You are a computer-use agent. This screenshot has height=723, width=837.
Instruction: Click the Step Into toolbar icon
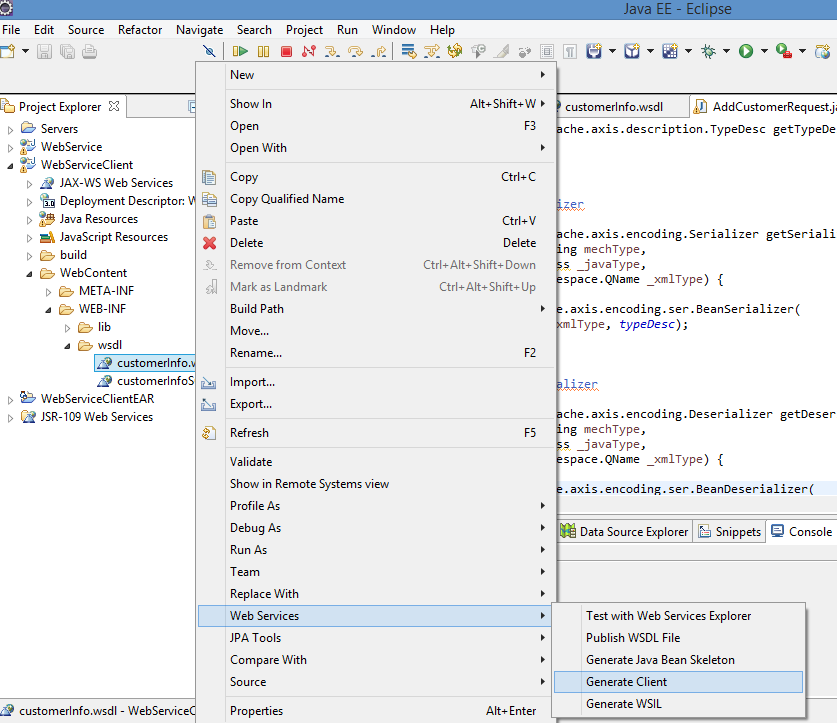click(332, 51)
